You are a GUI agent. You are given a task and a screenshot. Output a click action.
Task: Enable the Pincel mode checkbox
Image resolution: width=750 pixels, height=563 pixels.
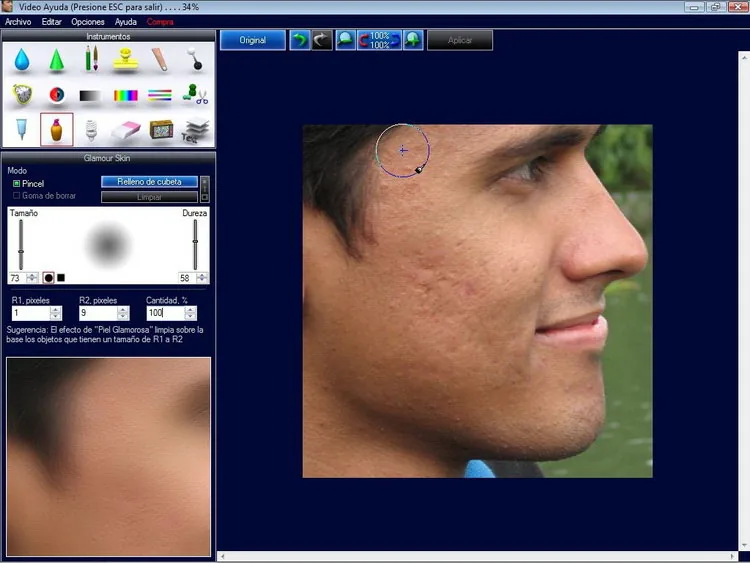[16, 183]
